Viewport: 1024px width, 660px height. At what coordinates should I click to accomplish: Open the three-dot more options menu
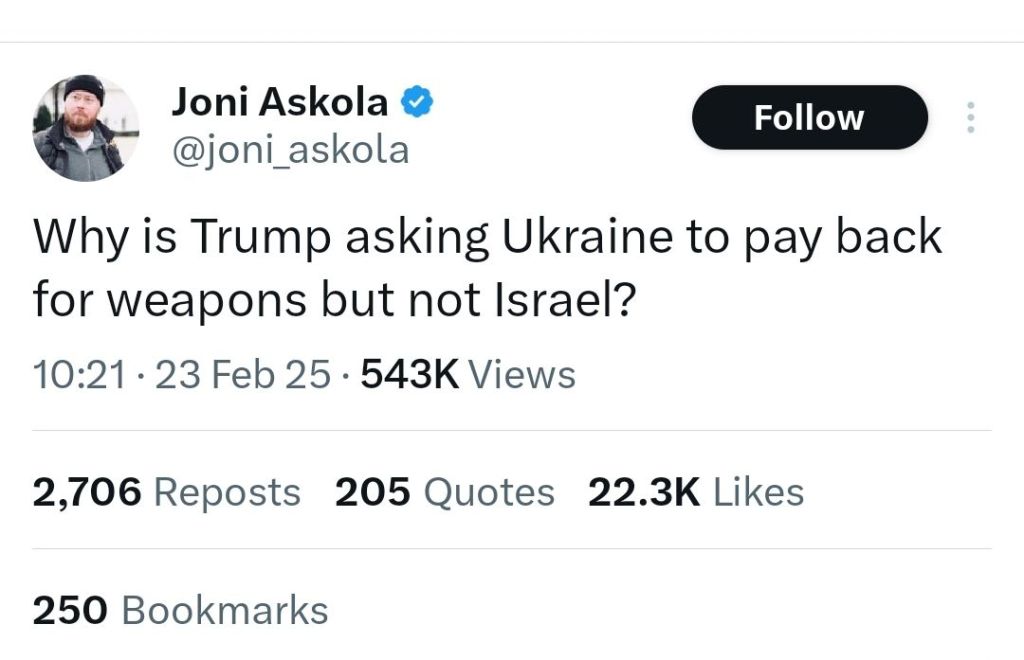(968, 118)
